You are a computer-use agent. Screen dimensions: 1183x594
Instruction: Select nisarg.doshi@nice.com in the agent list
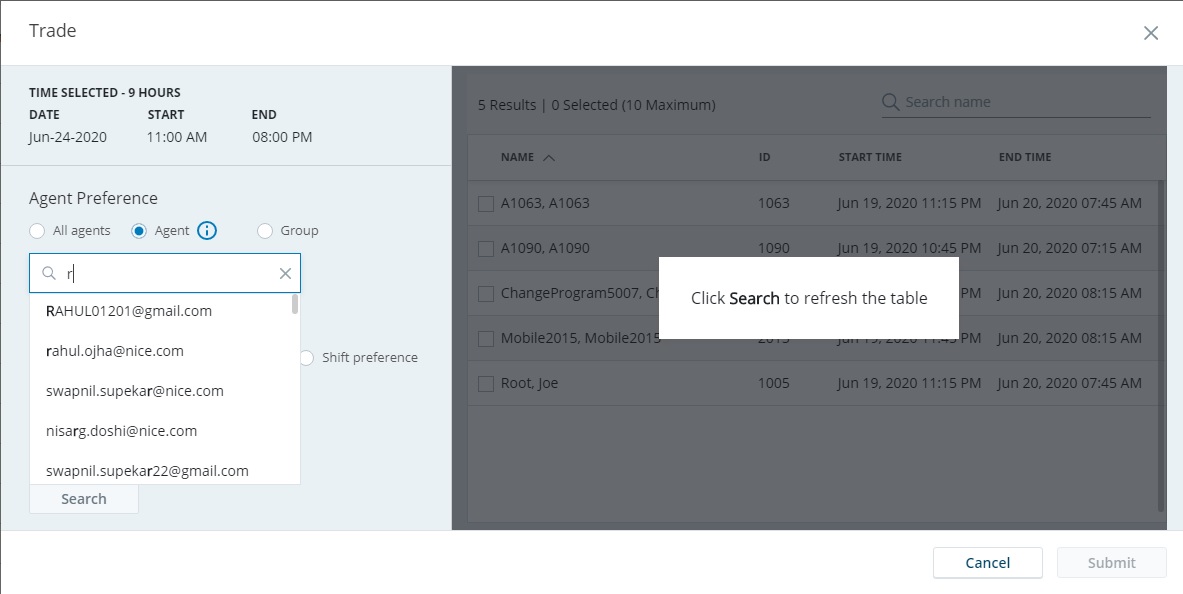tap(121, 431)
